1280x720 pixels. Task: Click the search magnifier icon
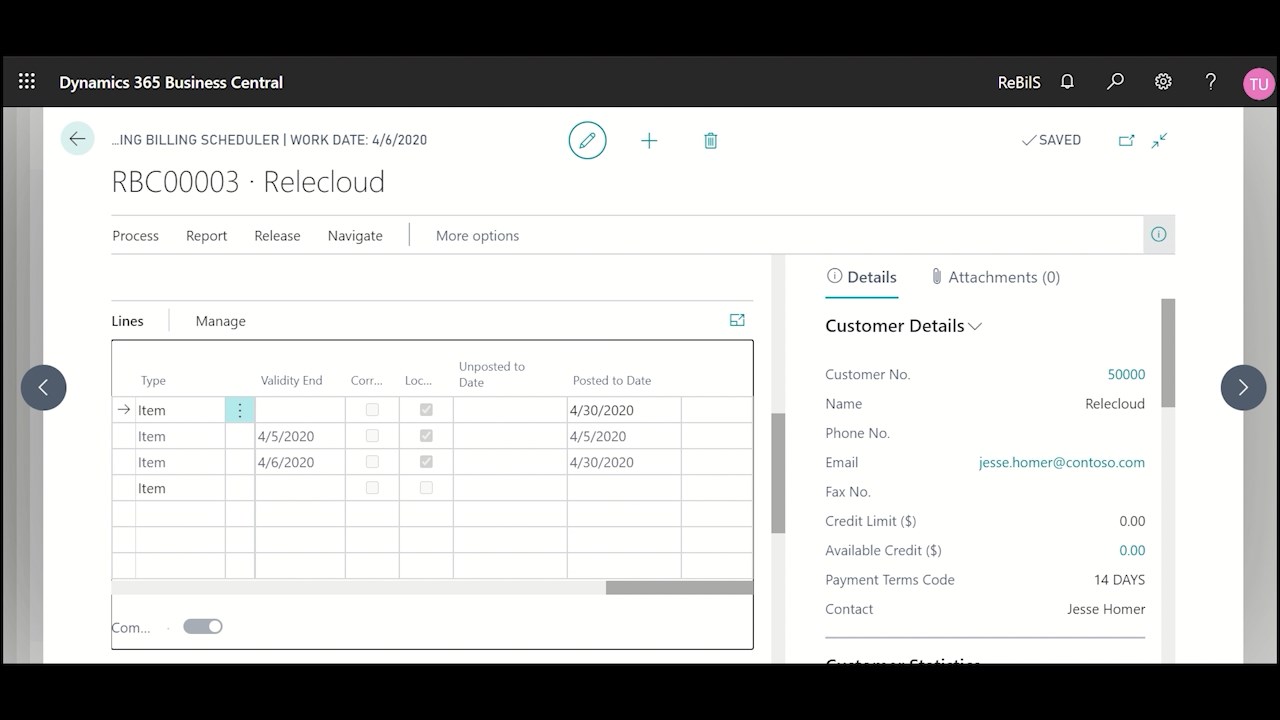(1115, 82)
